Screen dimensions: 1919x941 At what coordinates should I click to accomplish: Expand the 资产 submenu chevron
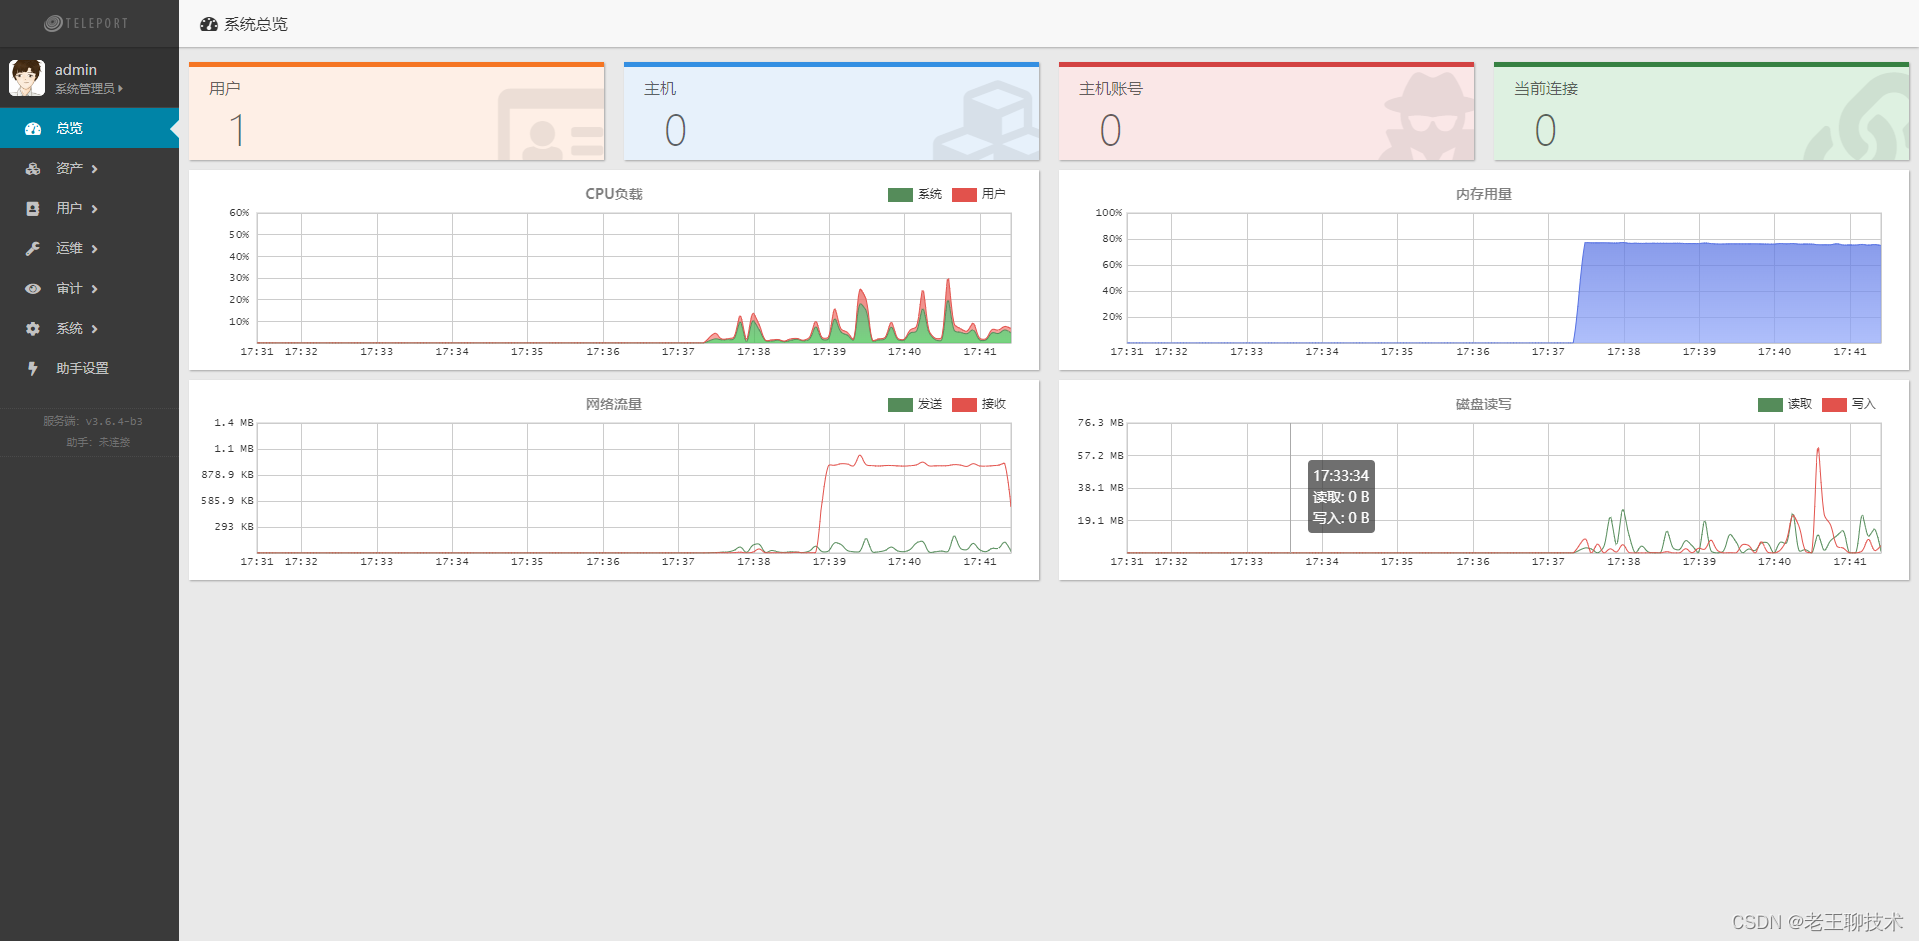click(94, 169)
